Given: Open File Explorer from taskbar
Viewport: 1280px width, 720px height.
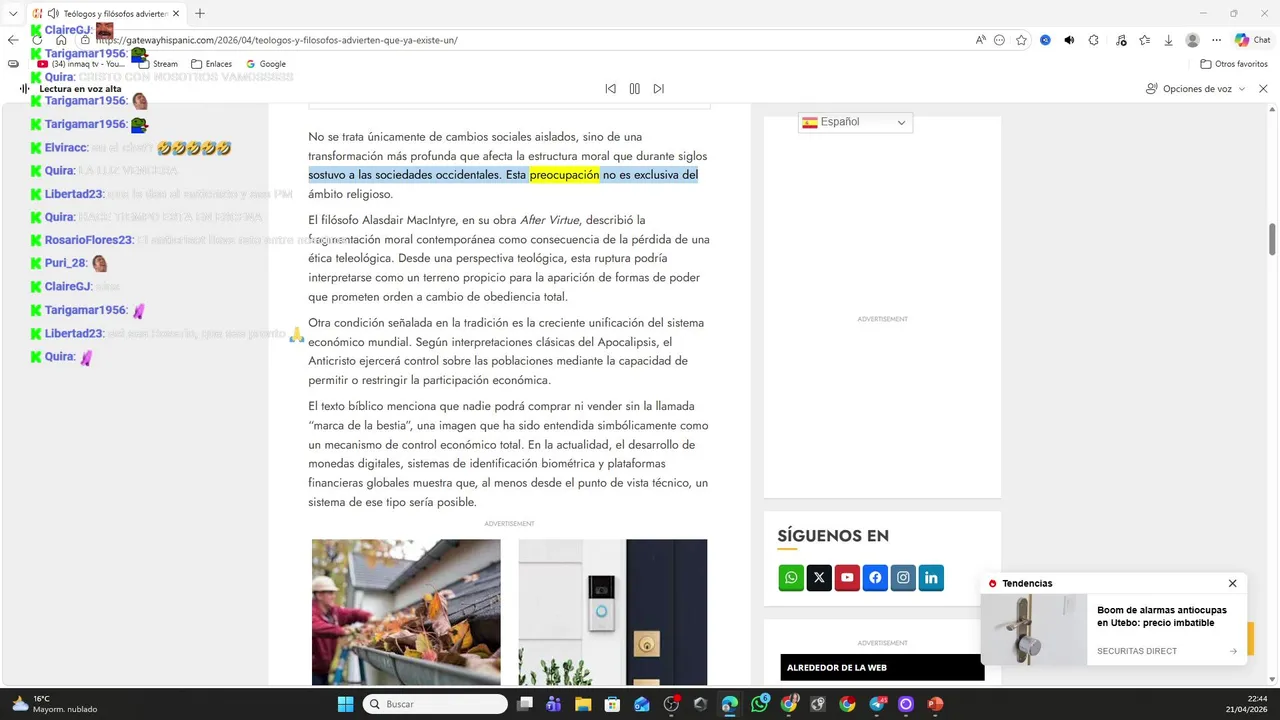Looking at the screenshot, I should coord(583,704).
